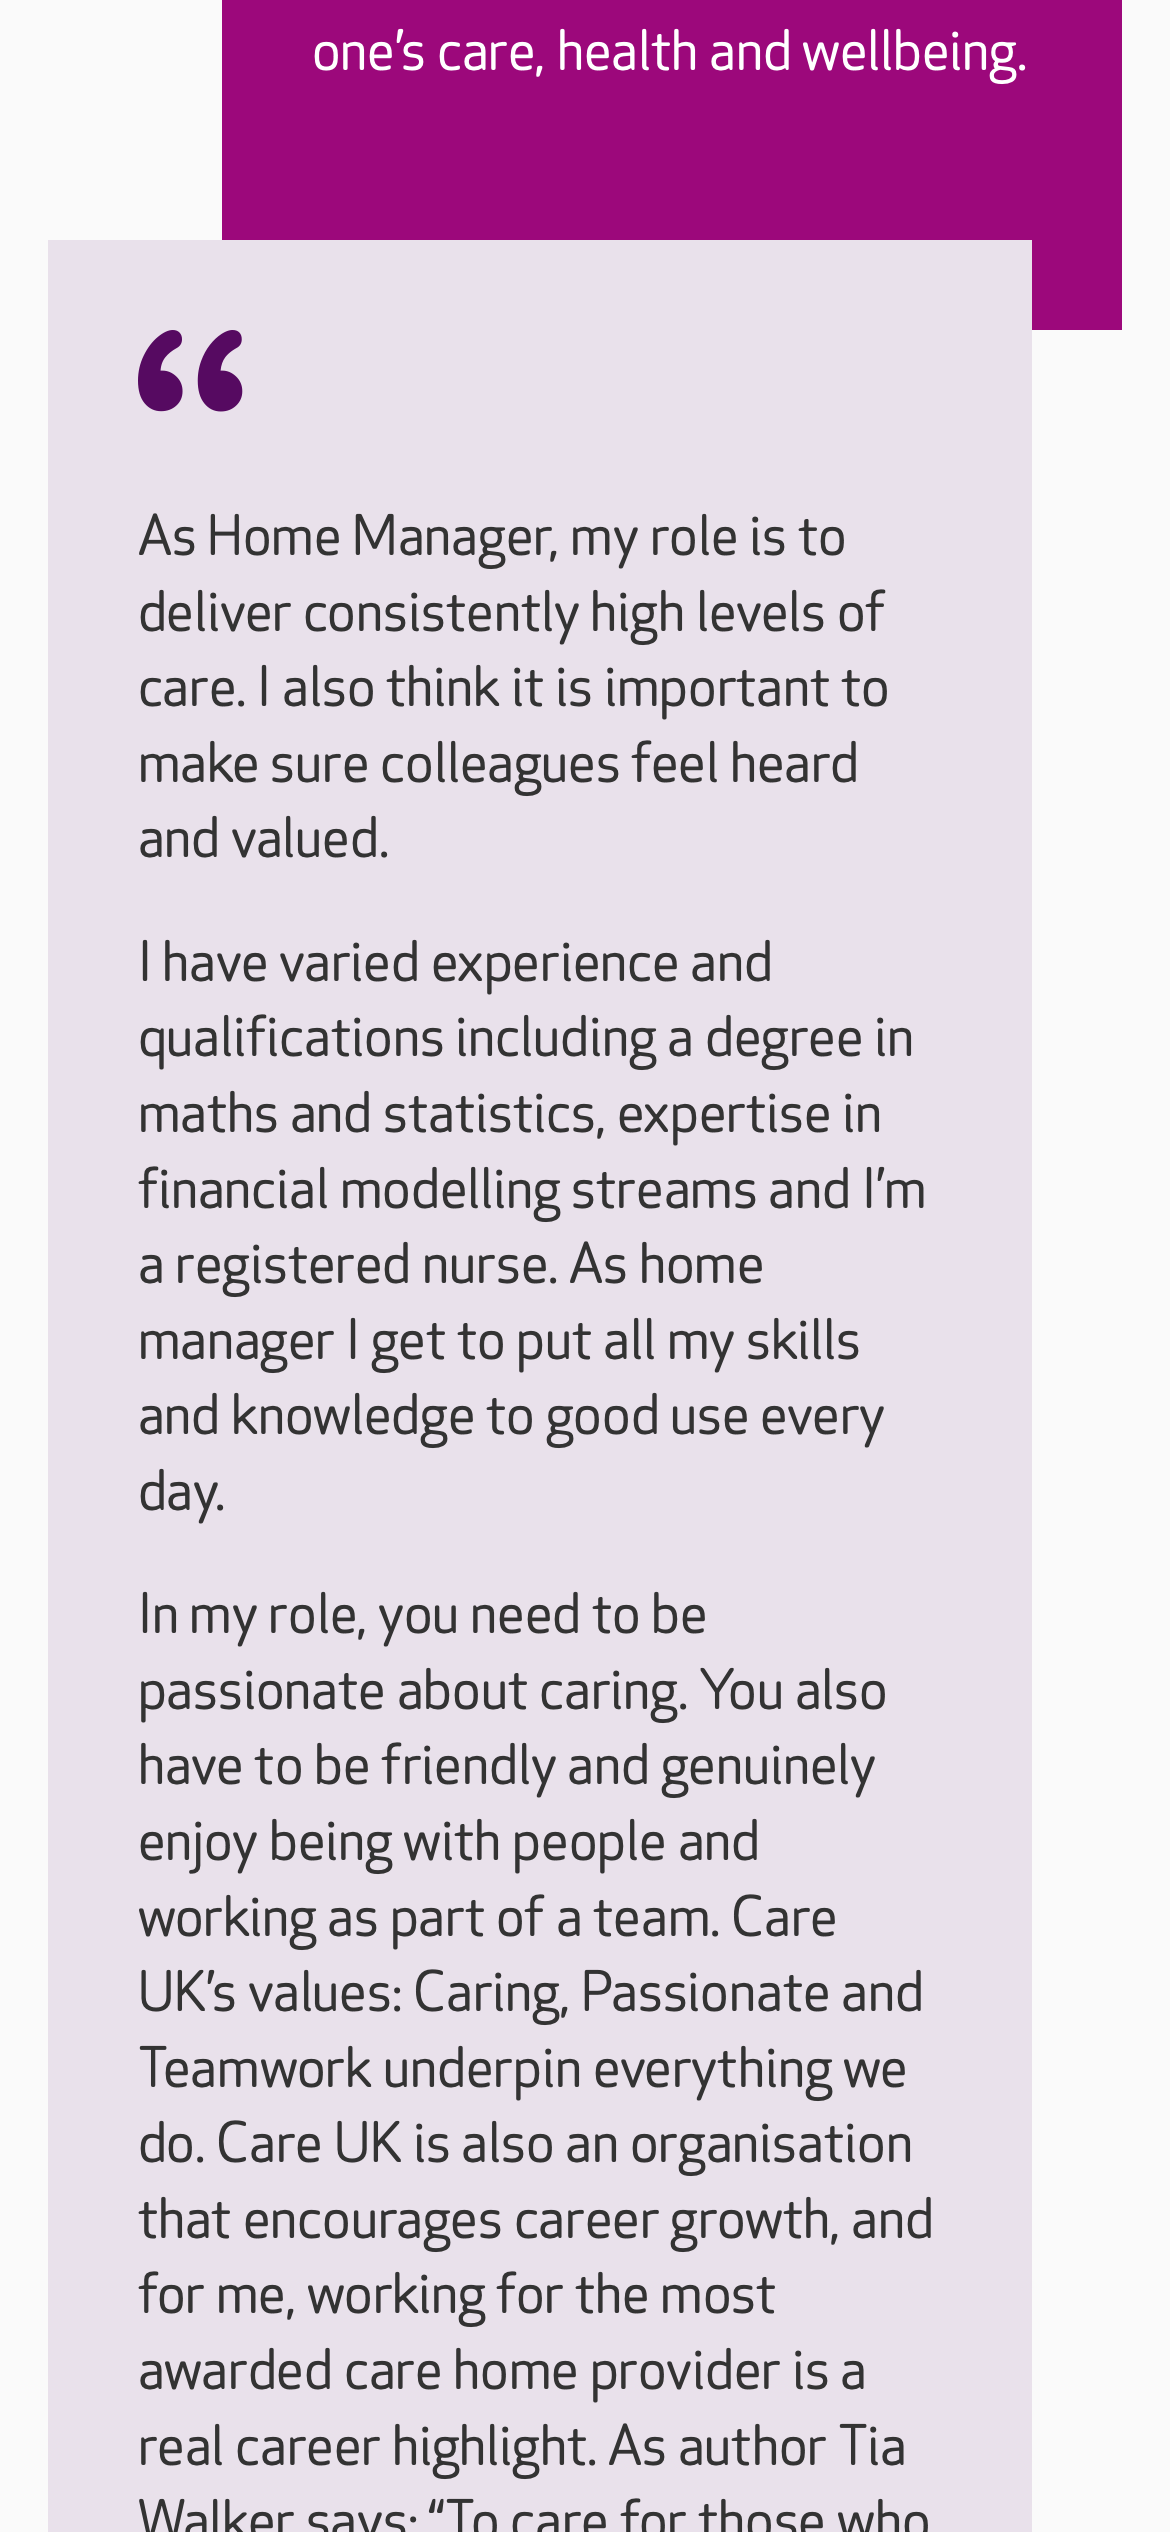Click the purple opening quotation mark icon
Screen dimensions: 1170x2532
[190, 371]
